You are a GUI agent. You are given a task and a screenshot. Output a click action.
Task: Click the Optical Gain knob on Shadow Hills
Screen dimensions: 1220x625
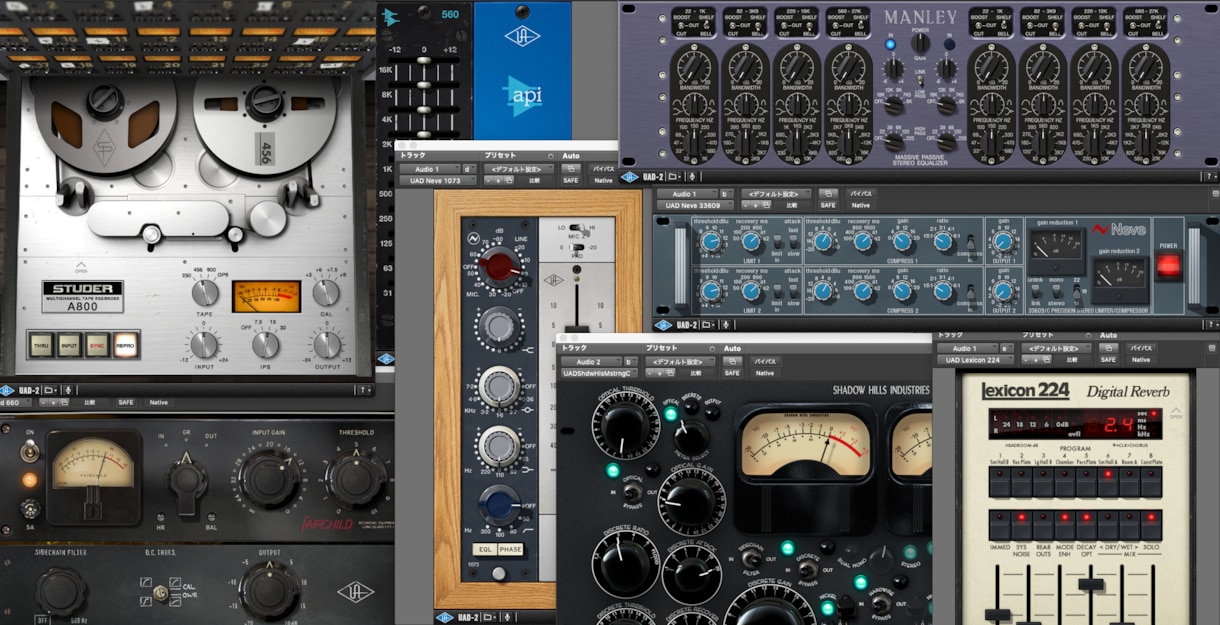(690, 500)
